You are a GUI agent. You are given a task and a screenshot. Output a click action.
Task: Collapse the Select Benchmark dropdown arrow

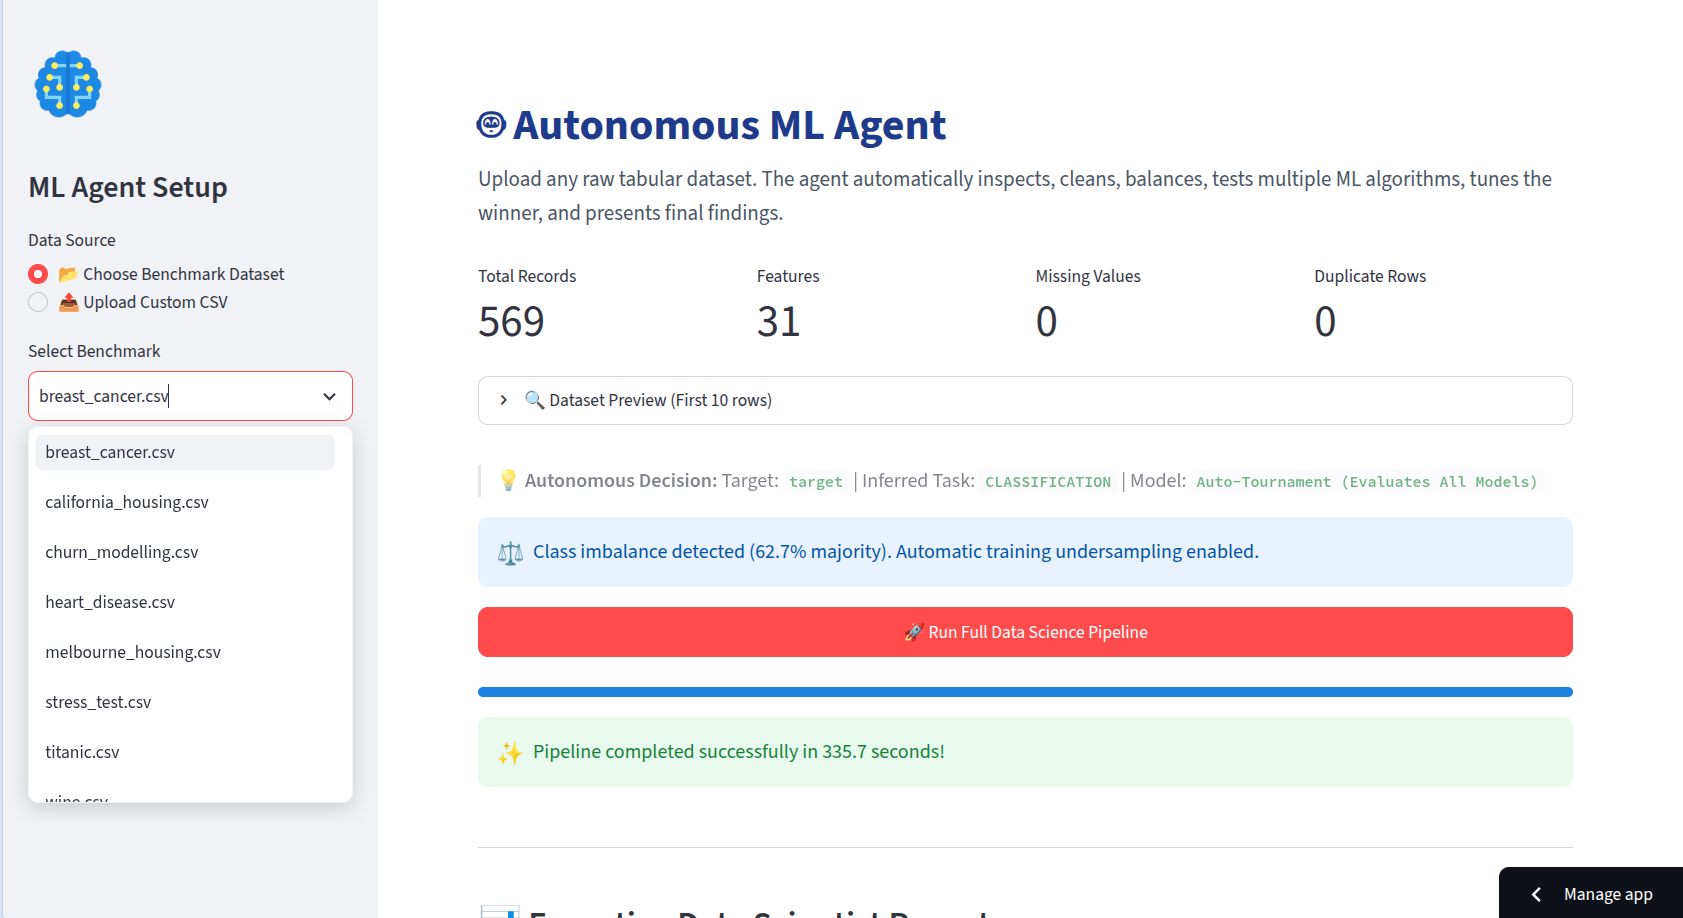click(329, 397)
